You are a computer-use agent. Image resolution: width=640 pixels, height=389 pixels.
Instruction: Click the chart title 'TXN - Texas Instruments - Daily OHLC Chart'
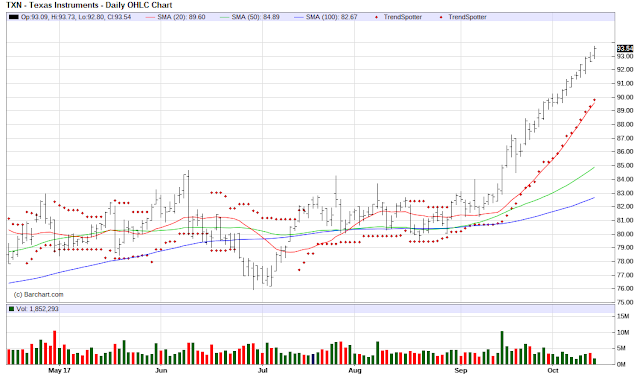point(89,5)
